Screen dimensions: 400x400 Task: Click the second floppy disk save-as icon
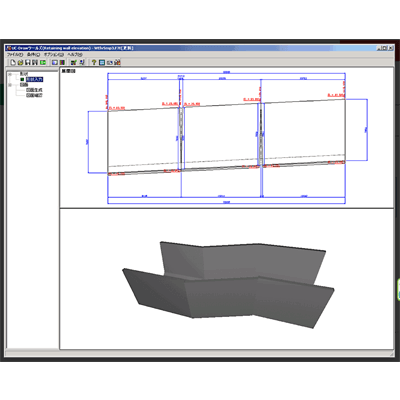(x=35, y=62)
